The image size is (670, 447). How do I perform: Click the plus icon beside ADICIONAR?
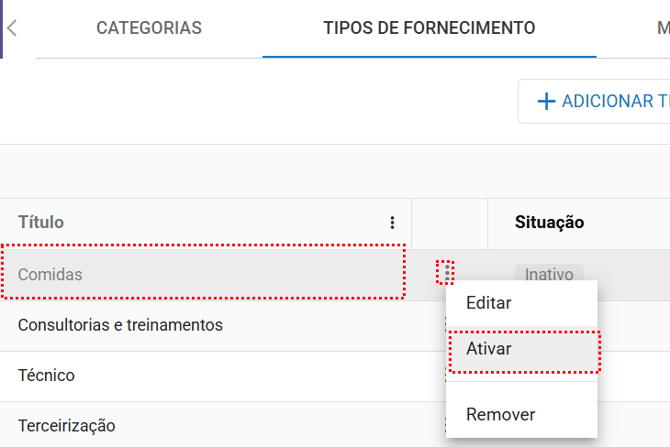click(546, 101)
